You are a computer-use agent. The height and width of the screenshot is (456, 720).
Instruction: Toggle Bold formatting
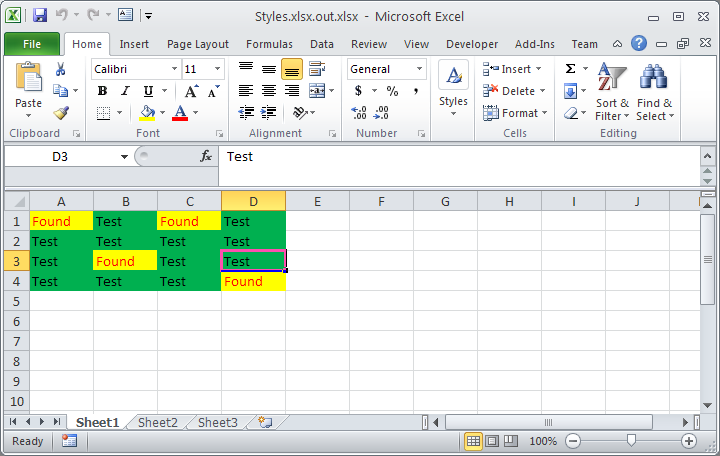[x=102, y=91]
